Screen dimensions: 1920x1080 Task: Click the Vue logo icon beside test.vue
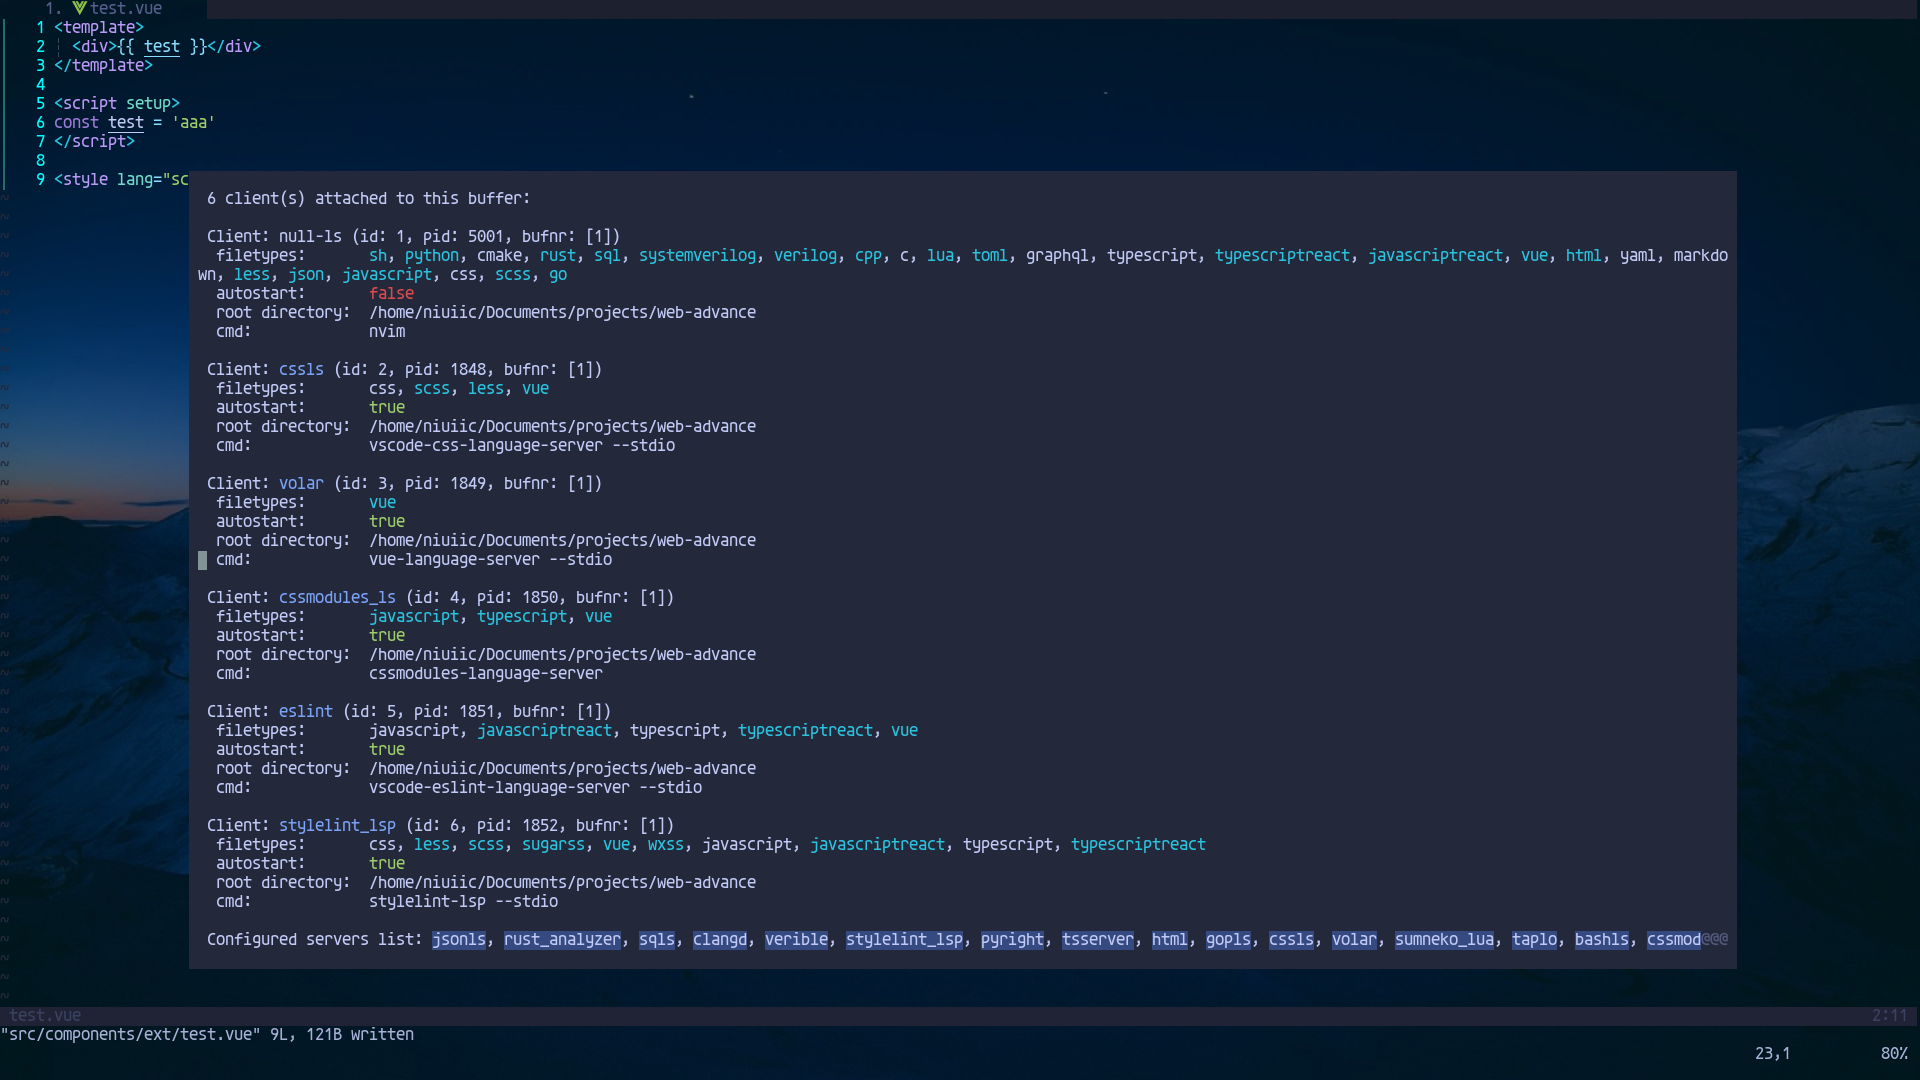click(x=80, y=8)
